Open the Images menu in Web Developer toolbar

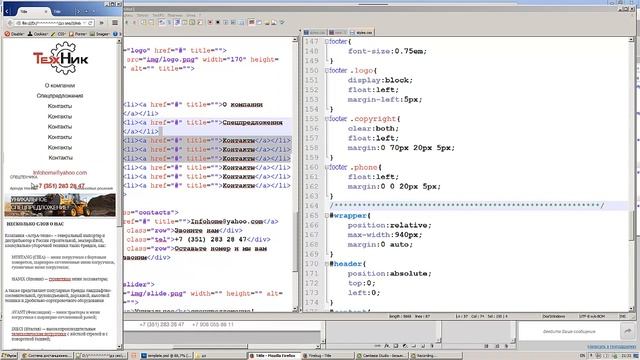99,34
